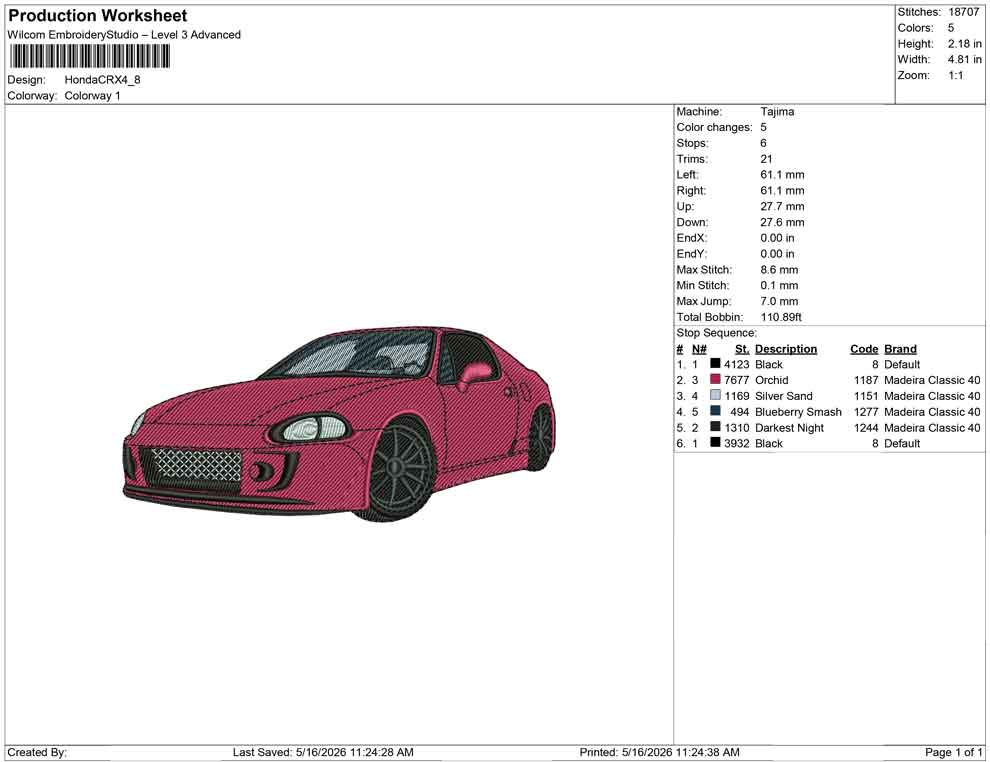Viewport: 990px width, 762px height.
Task: Click the 'Last Saved' timestamp in footer
Action: pyautogui.click(x=323, y=752)
